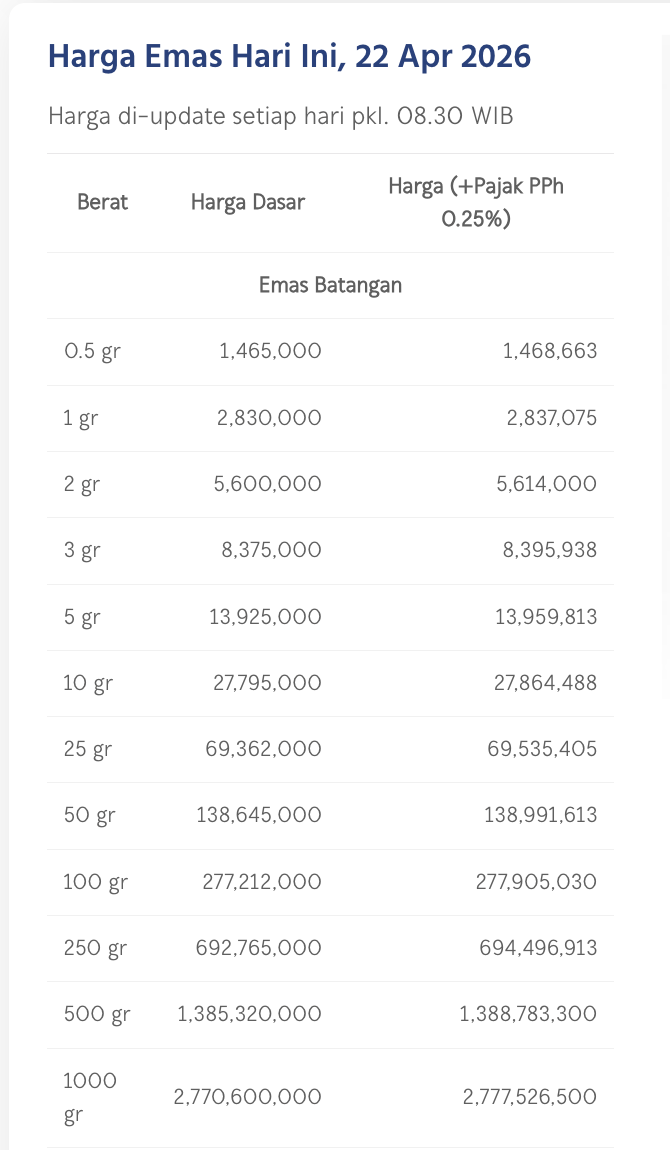Click the Berat column header
This screenshot has width=670, height=1150.
click(103, 202)
